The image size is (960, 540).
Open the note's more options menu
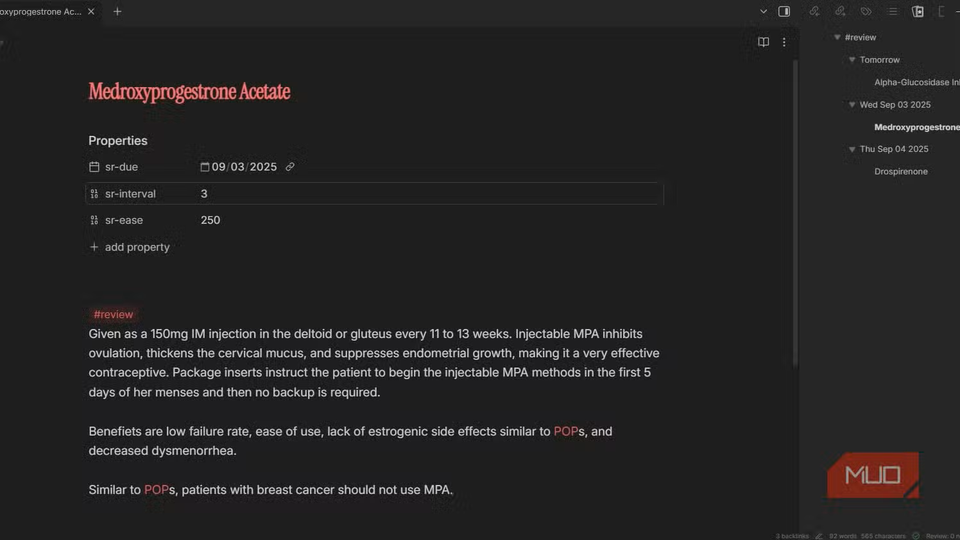click(784, 42)
